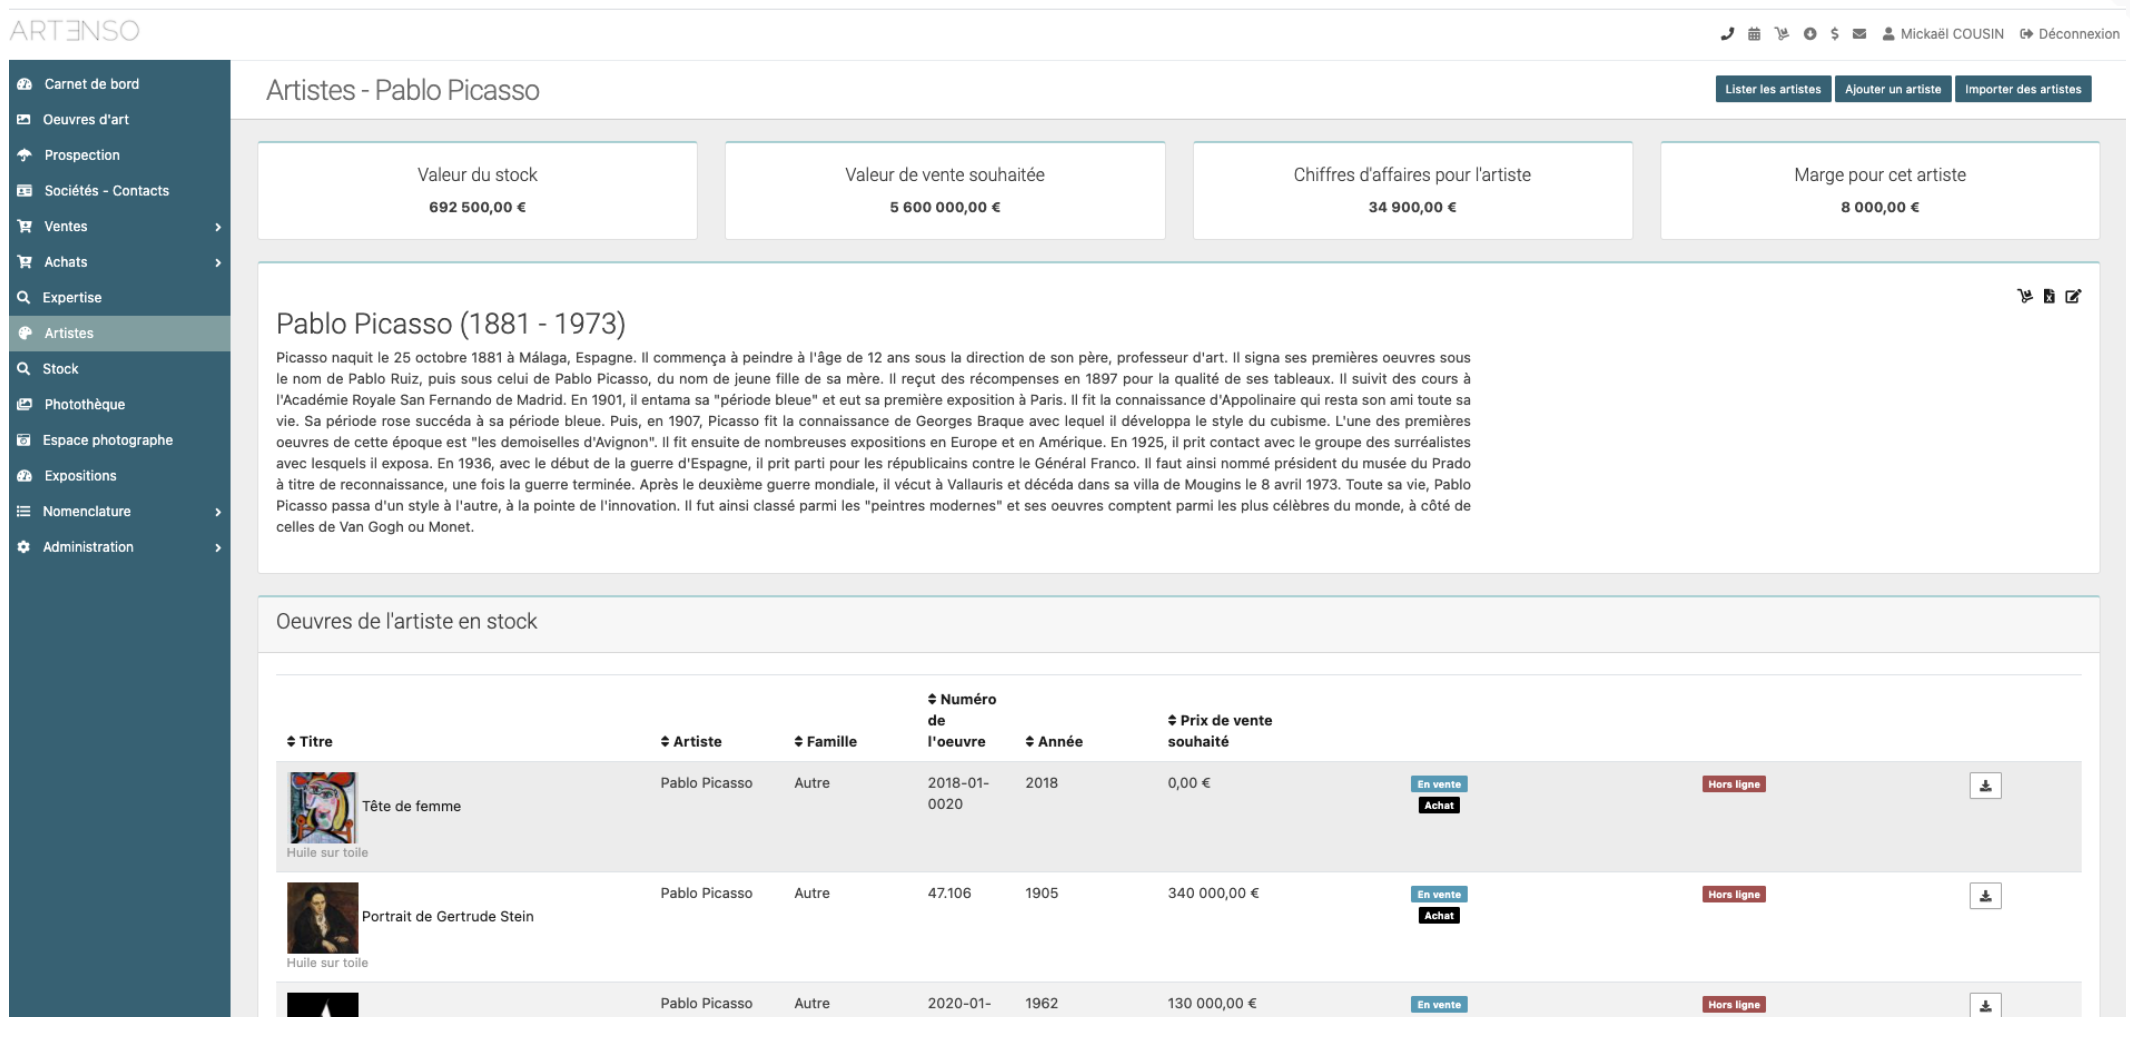This screenshot has width=2130, height=1056.
Task: Click the 340 000,00 € price cell
Action: [1213, 893]
